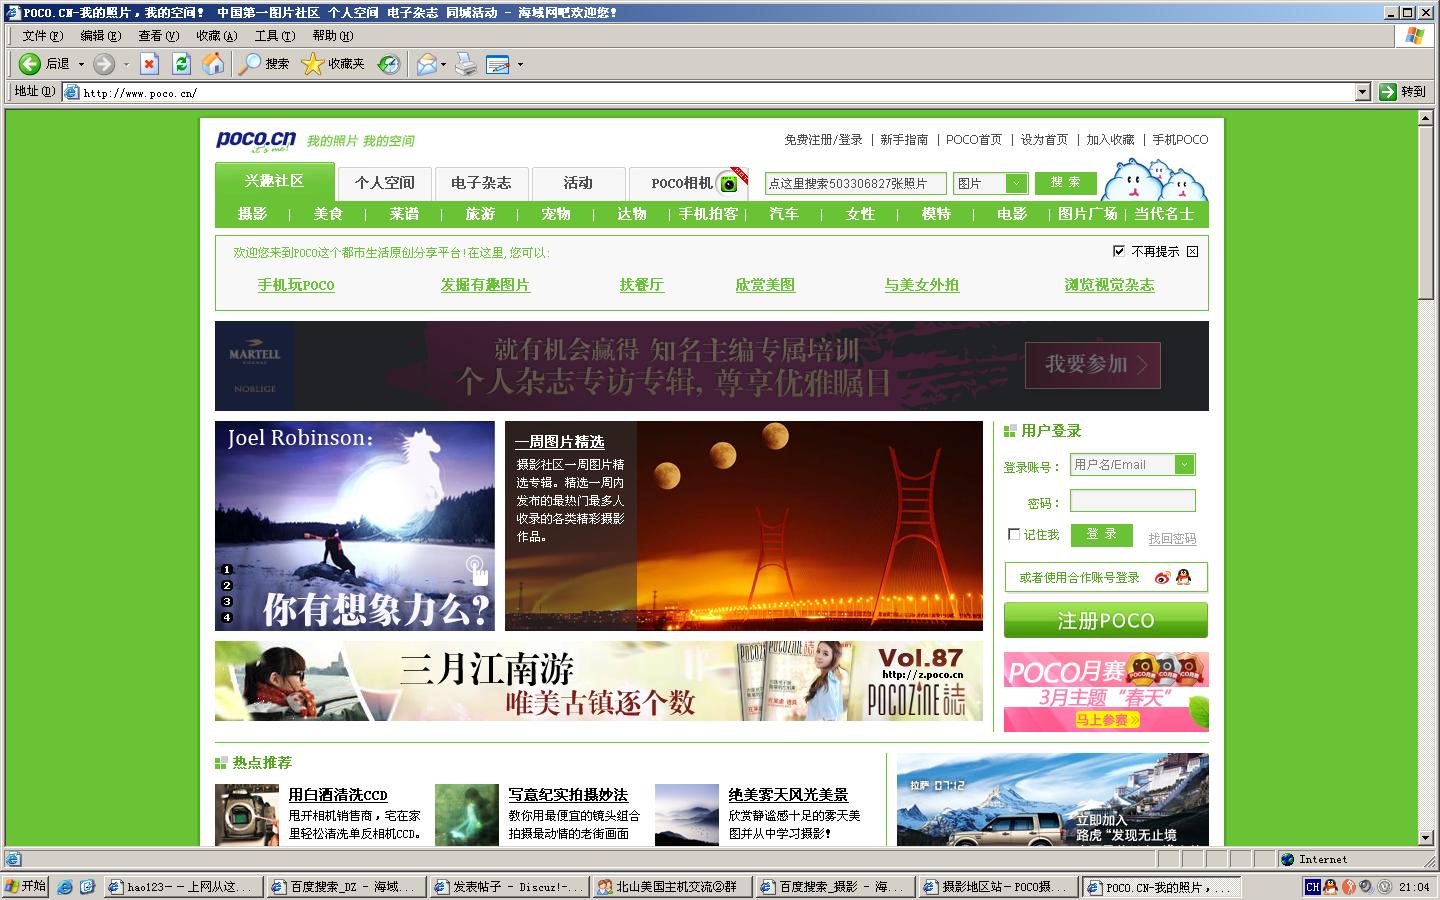1440x900 pixels.
Task: Open the 编辑(E) menu
Action: coord(100,36)
